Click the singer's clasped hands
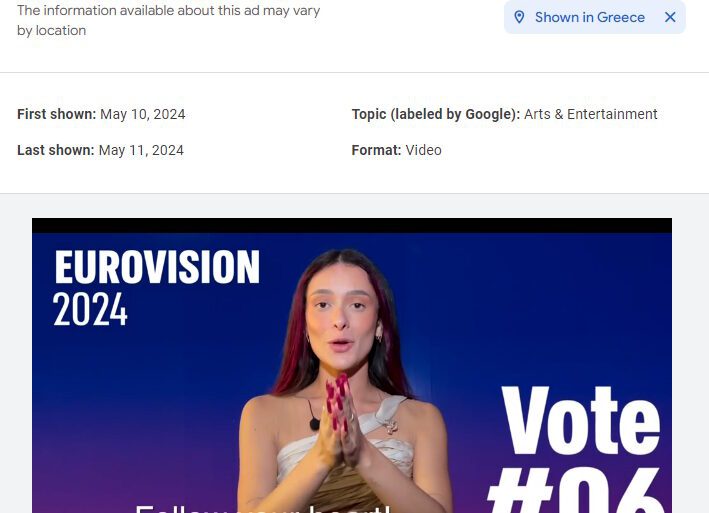Screen dimensions: 709x513 coord(340,420)
